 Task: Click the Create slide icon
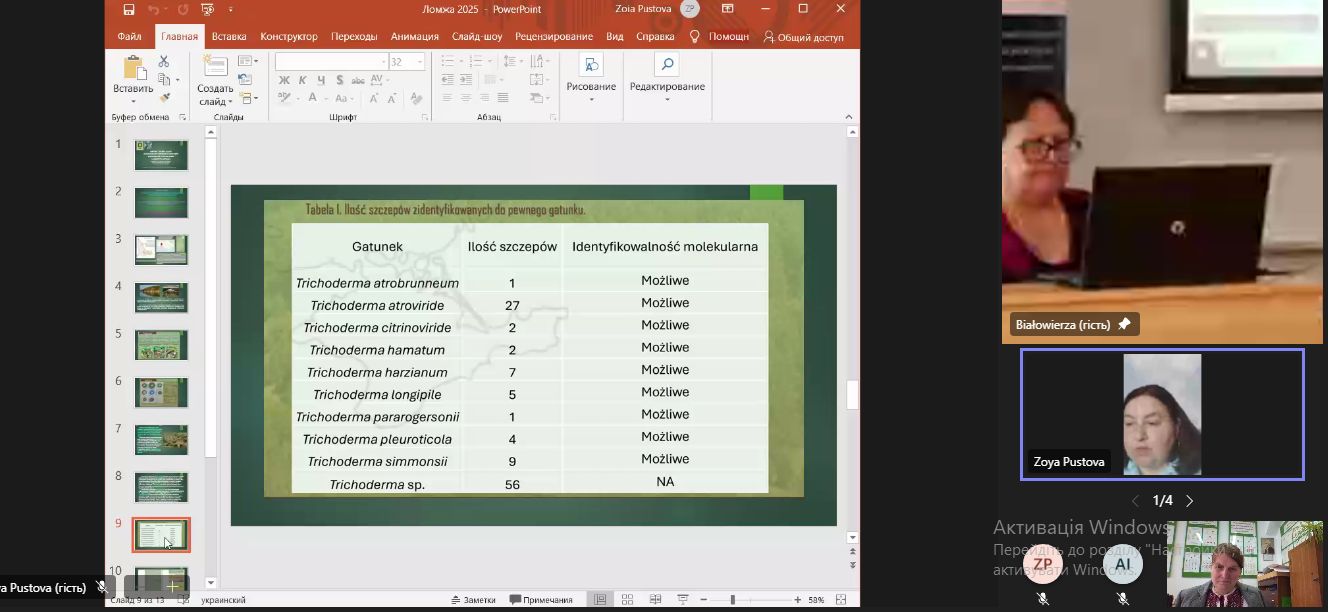click(215, 67)
